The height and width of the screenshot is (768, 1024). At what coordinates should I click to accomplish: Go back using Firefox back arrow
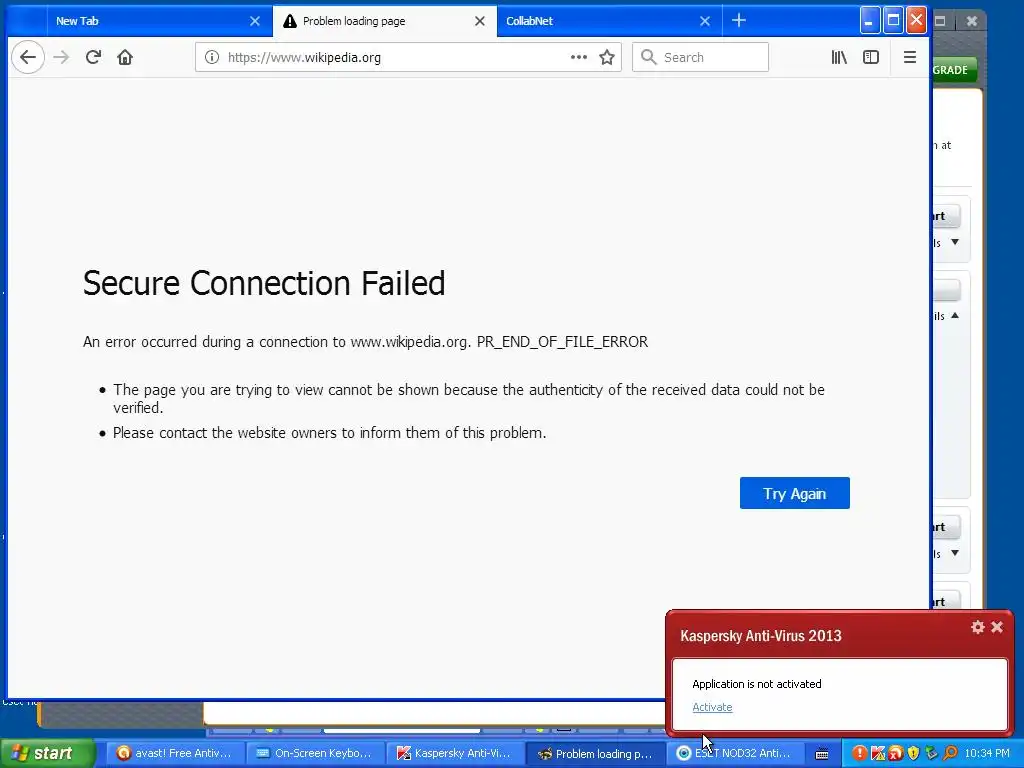27,57
